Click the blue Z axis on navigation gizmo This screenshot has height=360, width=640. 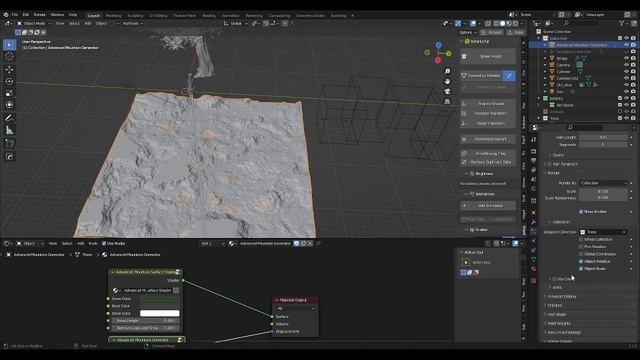point(438,45)
